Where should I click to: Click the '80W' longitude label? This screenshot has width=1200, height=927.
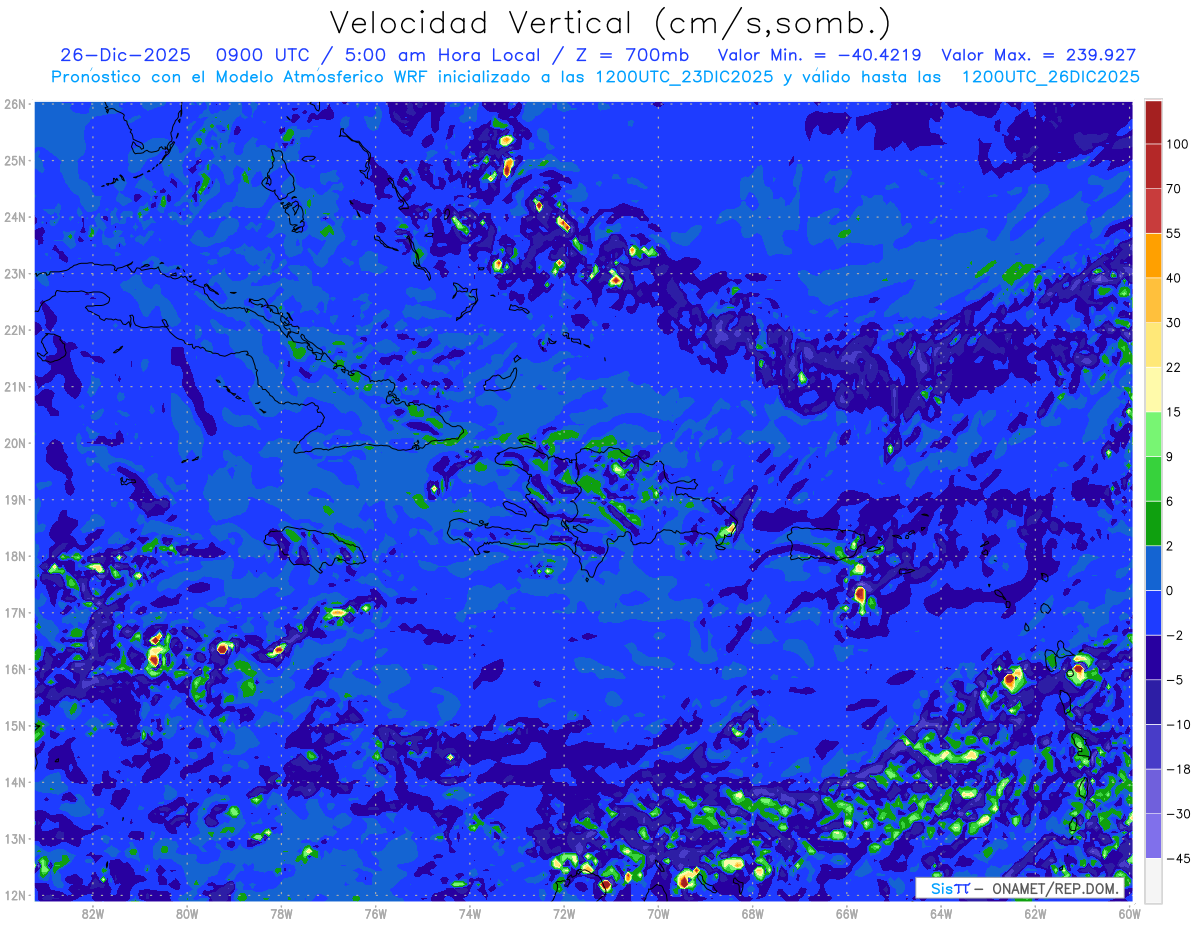coord(187,913)
